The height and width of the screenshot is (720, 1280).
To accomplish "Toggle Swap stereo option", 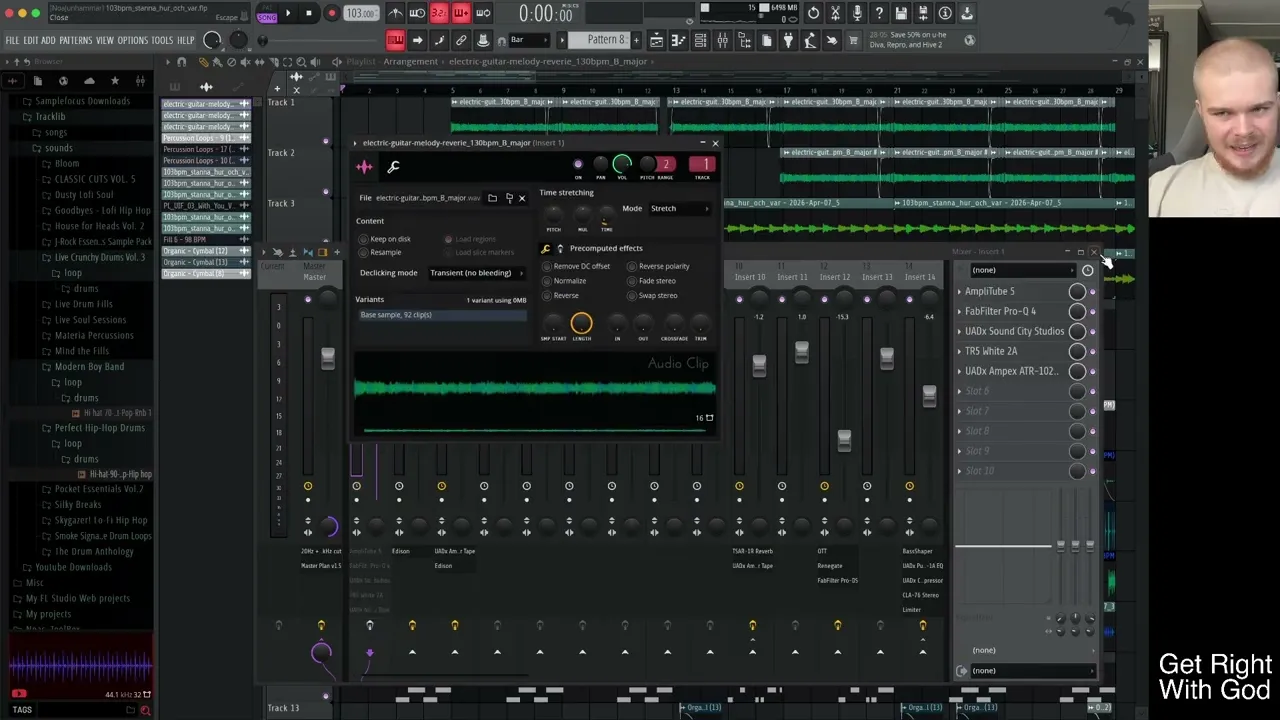I will coord(632,296).
